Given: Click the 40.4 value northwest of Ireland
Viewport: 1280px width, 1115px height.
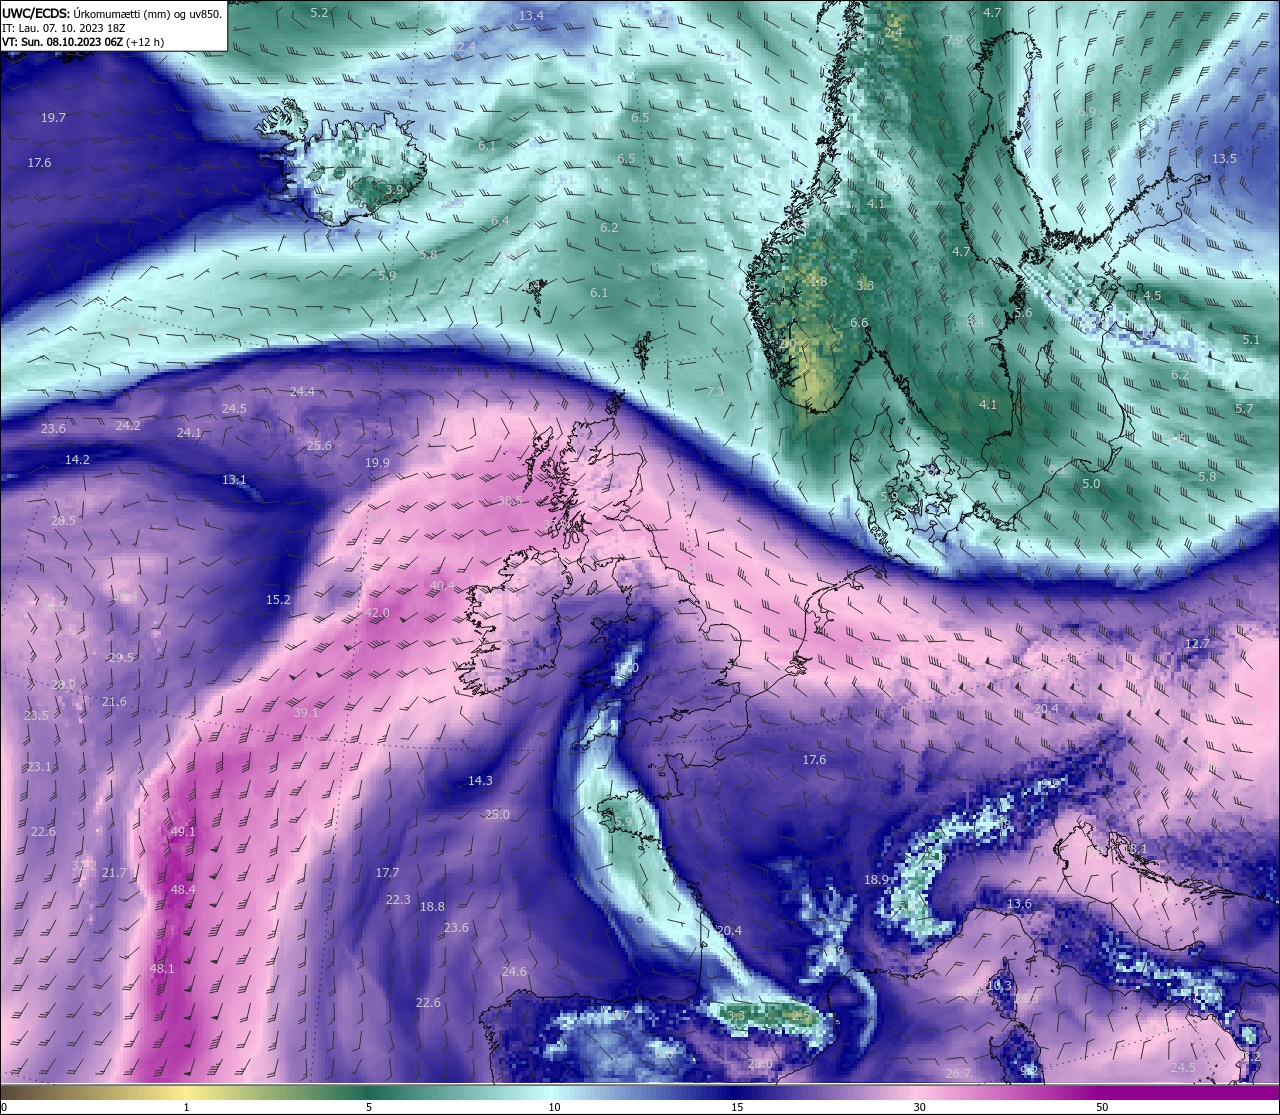Looking at the screenshot, I should coord(442,586).
